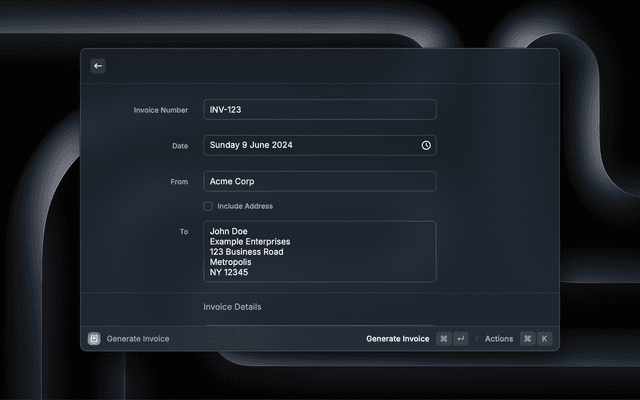Click the Invoice Number label
Viewport: 640px width, 400px height.
click(160, 110)
